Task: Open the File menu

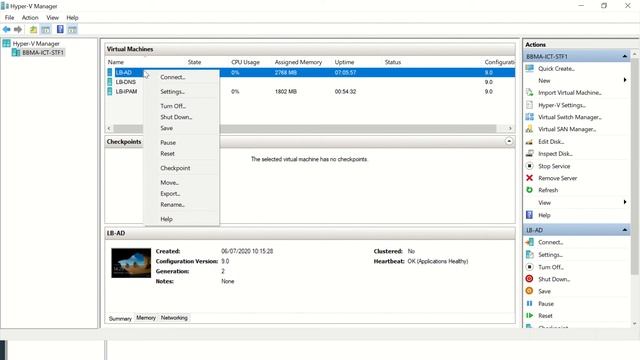Action: point(9,18)
